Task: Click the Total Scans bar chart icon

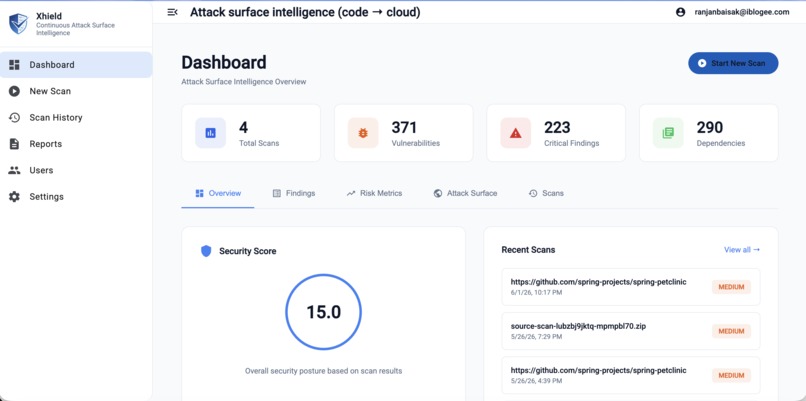Action: tap(210, 133)
